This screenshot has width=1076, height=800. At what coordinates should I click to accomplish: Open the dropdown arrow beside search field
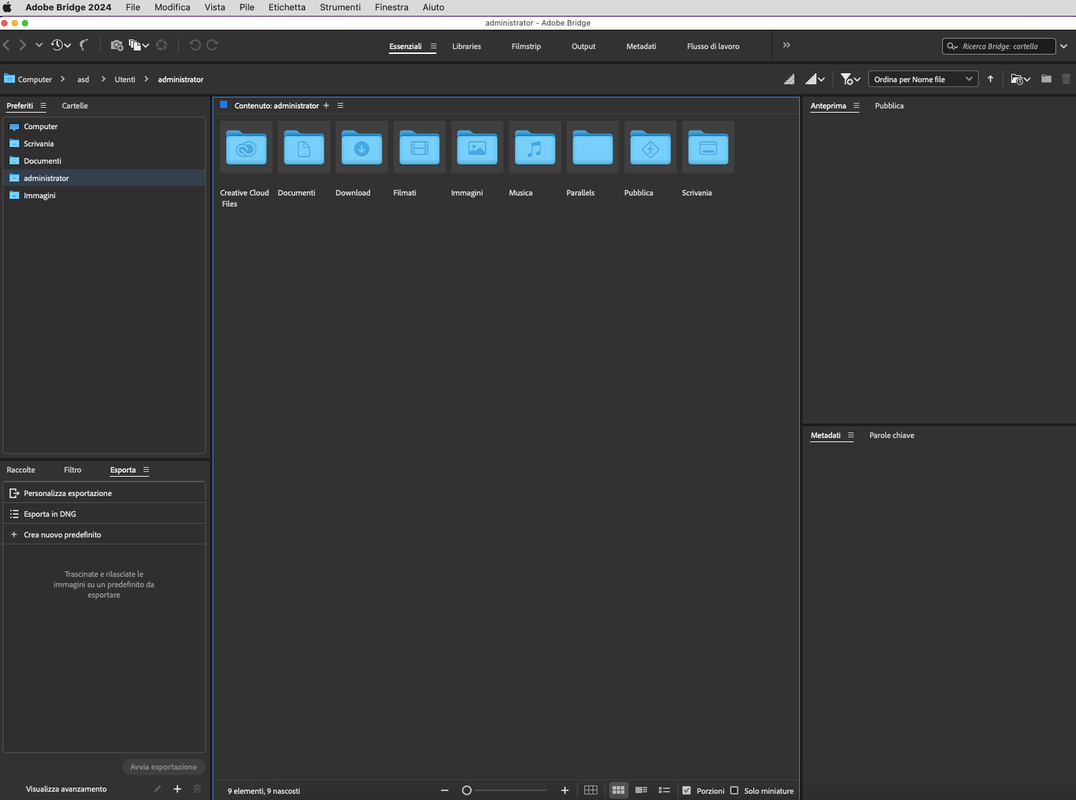[x=1064, y=47]
